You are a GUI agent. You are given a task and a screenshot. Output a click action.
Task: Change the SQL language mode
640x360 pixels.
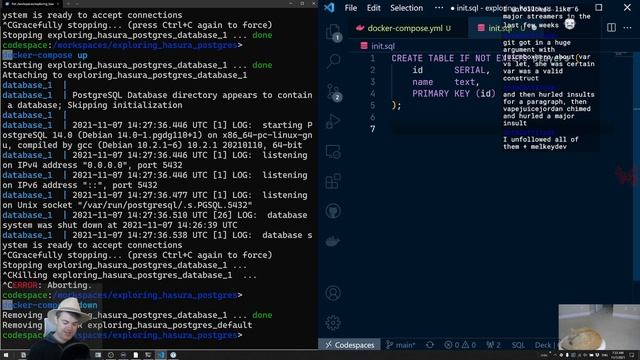pyautogui.click(x=518, y=345)
